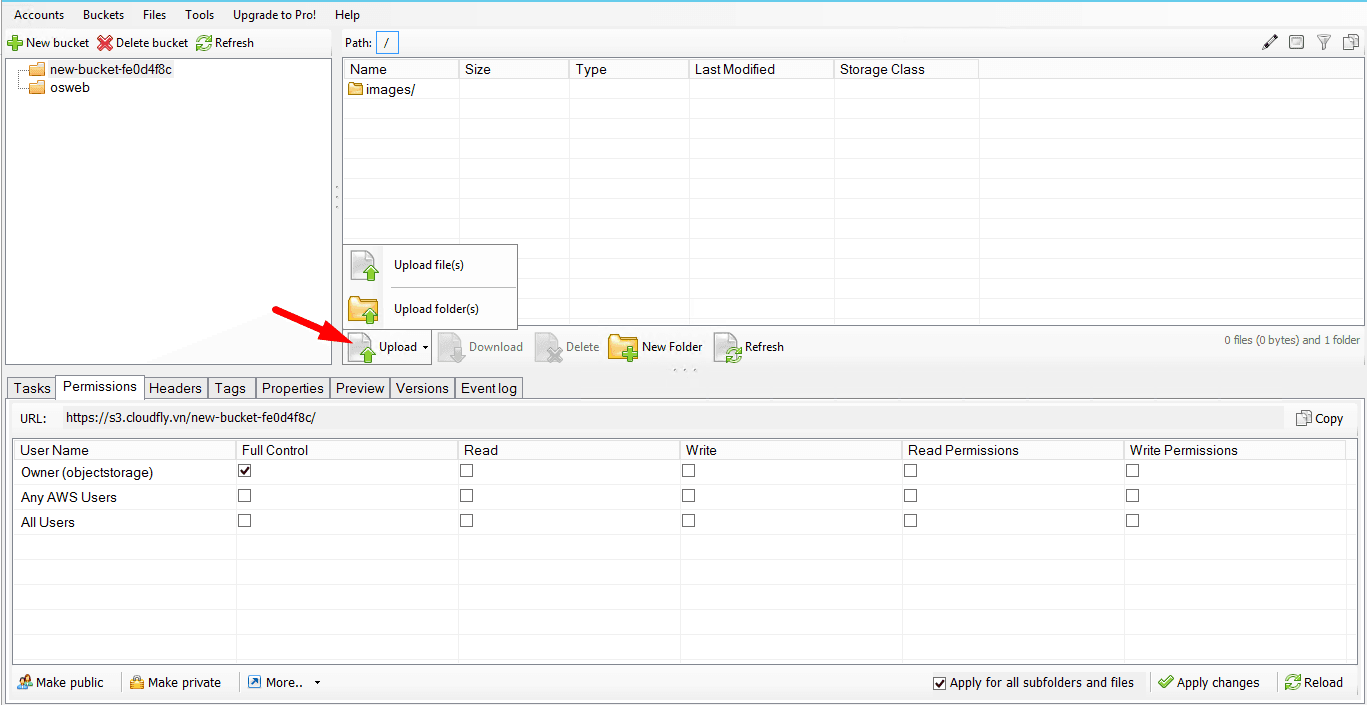Click the Delete file icon in toolbar
Screen dimensions: 1367x705
[549, 347]
